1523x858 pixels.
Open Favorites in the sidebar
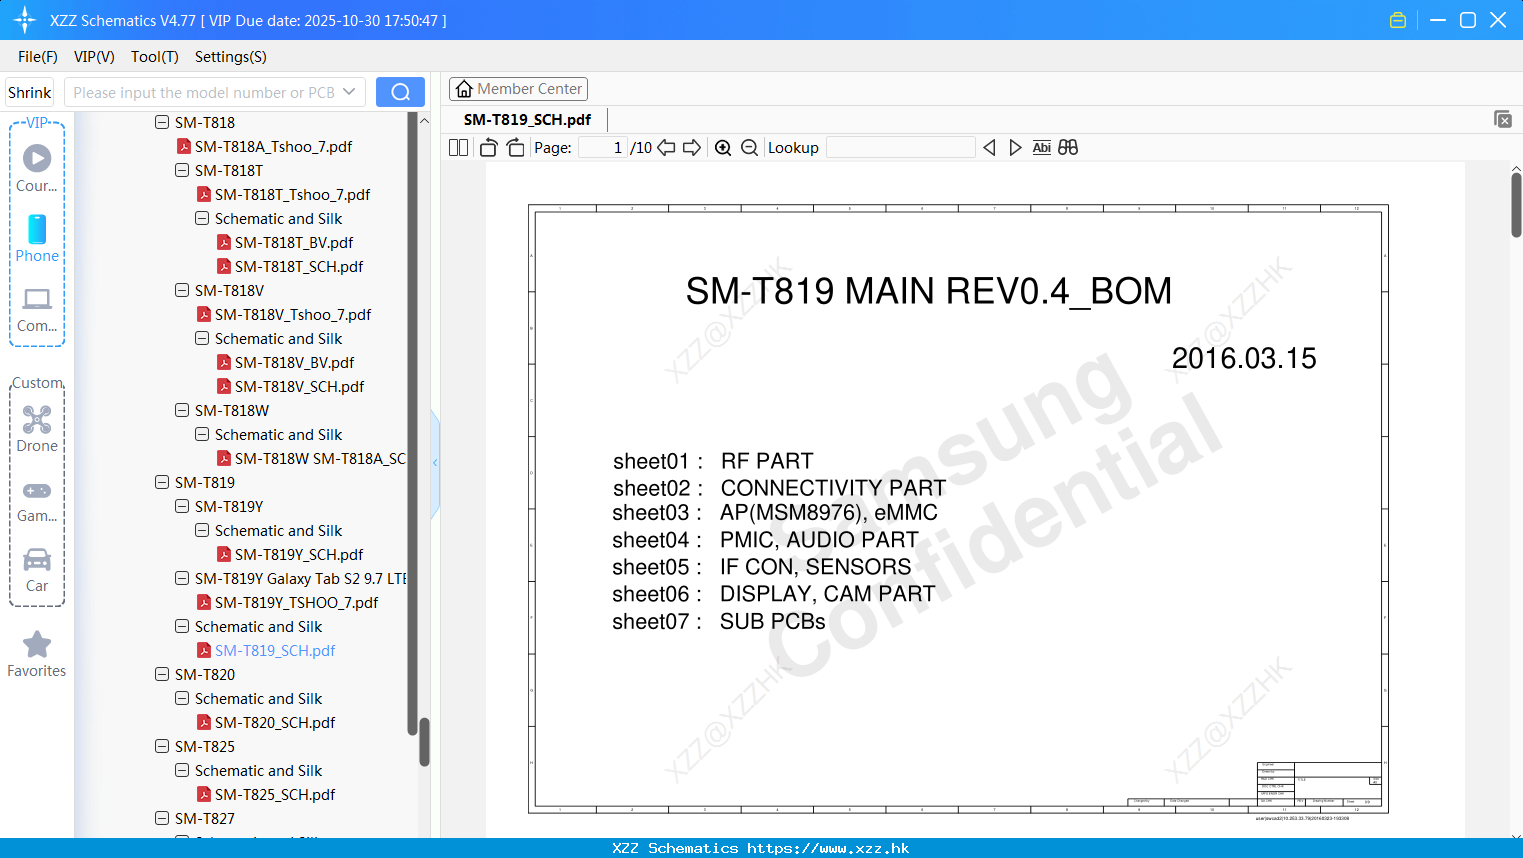[x=37, y=654]
